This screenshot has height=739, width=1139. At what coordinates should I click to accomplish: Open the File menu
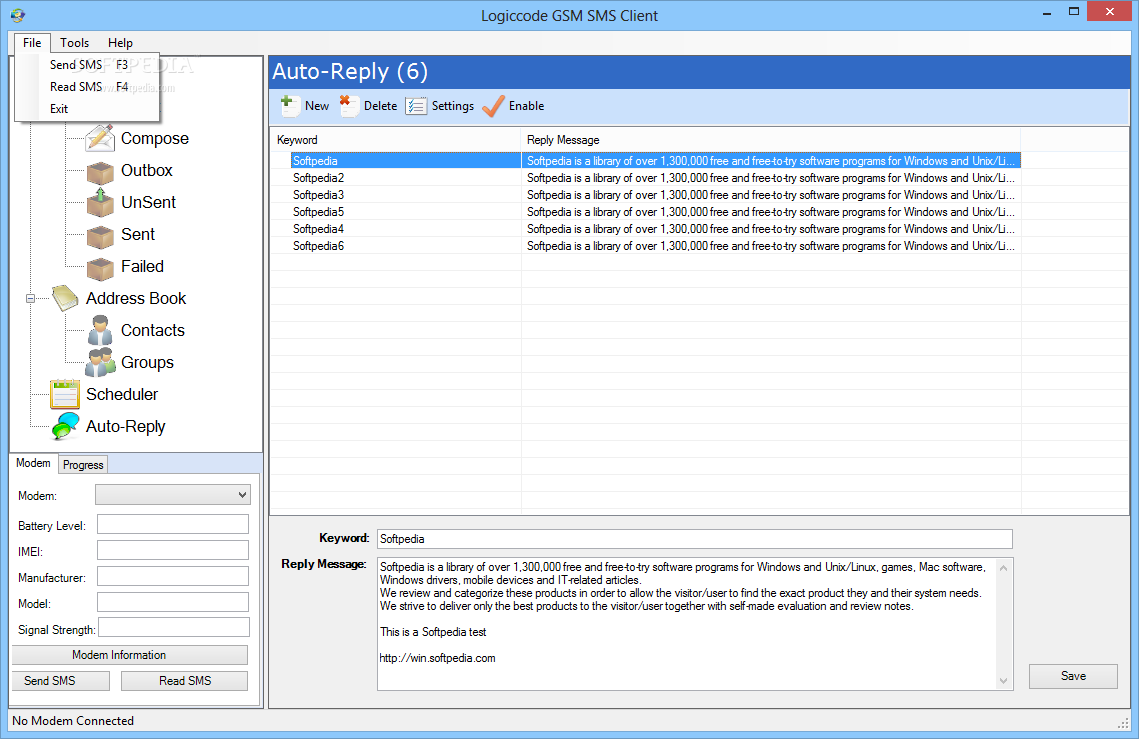click(x=32, y=43)
